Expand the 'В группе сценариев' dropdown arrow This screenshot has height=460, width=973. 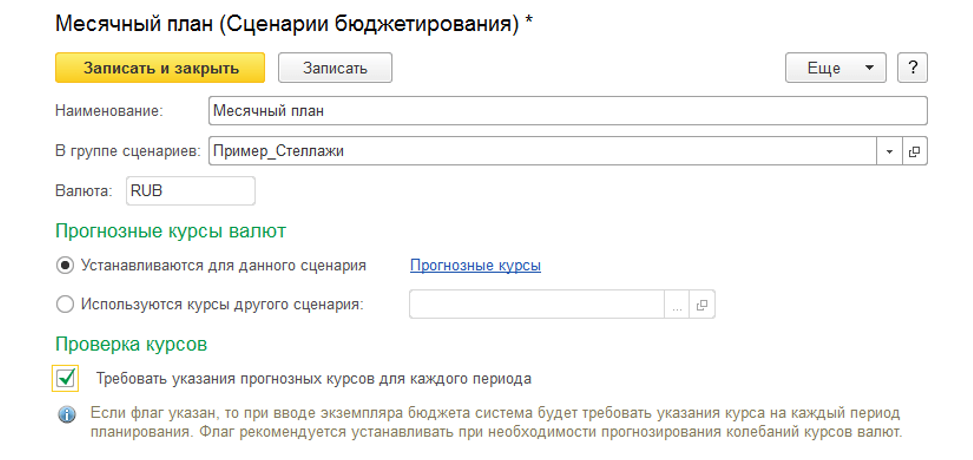(889, 152)
